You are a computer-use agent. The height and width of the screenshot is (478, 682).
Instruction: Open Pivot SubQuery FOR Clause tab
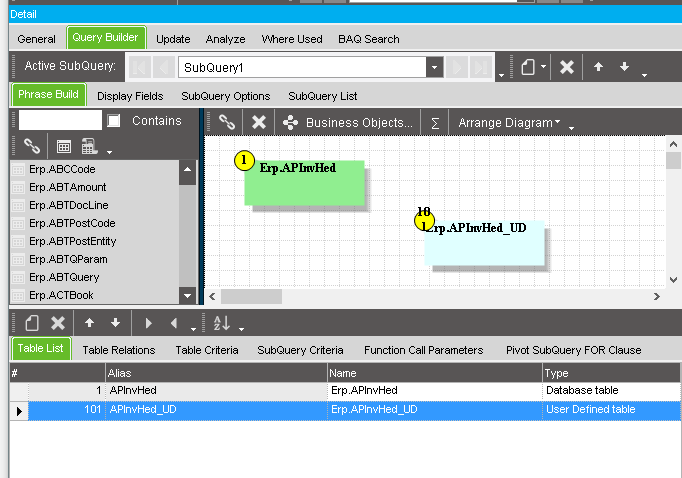pyautogui.click(x=573, y=350)
